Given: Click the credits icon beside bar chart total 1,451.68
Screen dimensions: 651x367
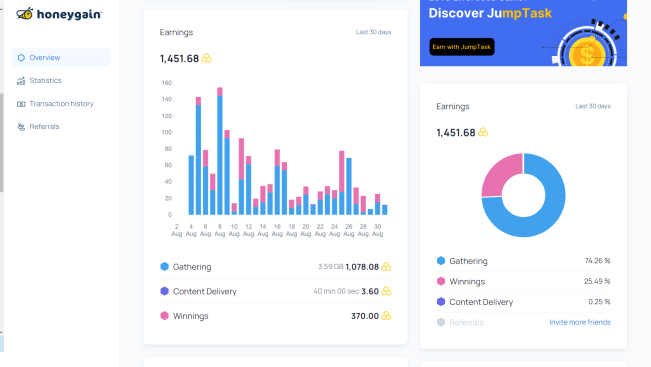Looking at the screenshot, I should 206,58.
